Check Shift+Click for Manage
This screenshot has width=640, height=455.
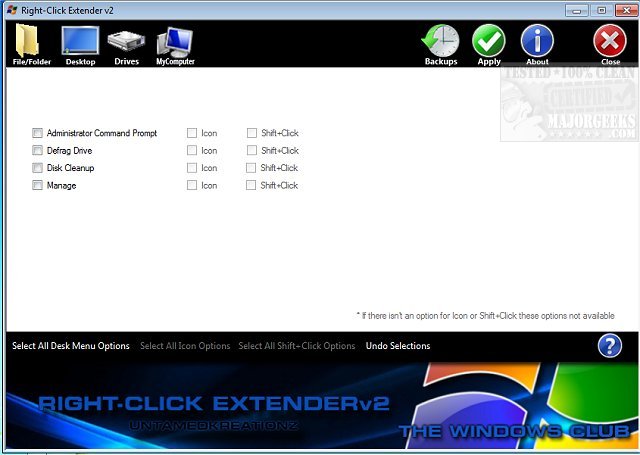tap(251, 185)
